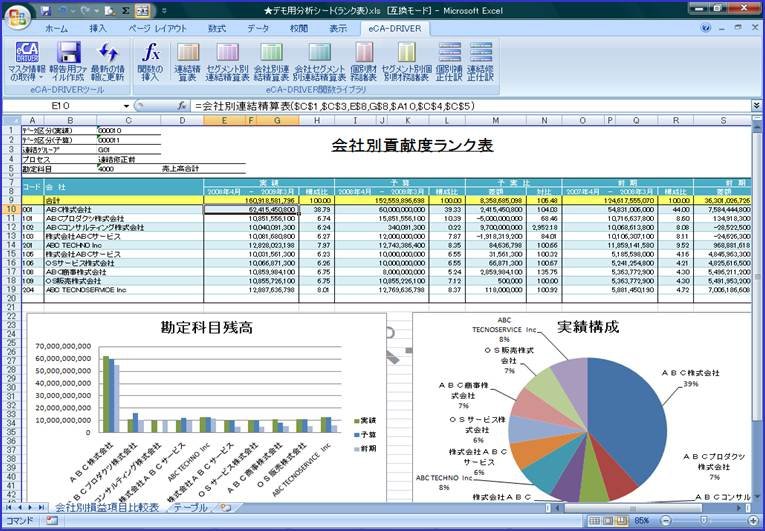Select cell ABC株式会社 in row 10

123,209
